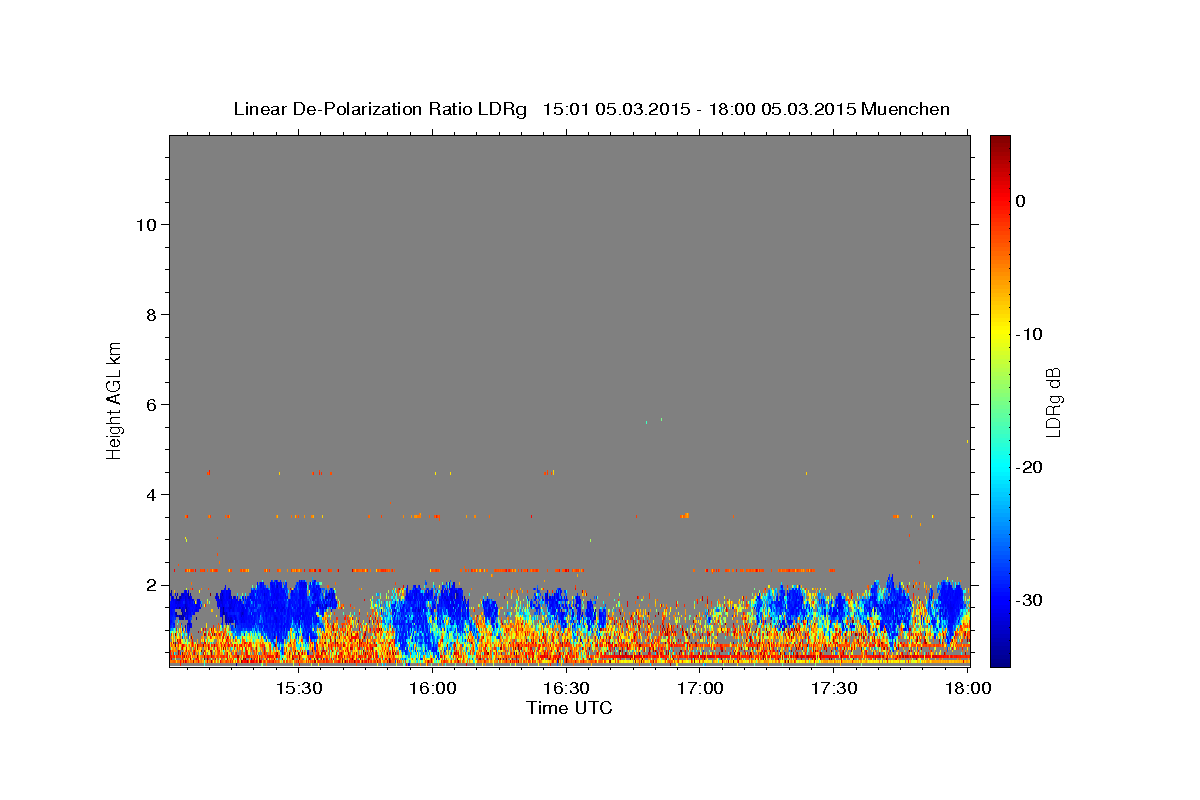1200x800 pixels.
Task: Click the height tick label 10
Action: (x=147, y=224)
